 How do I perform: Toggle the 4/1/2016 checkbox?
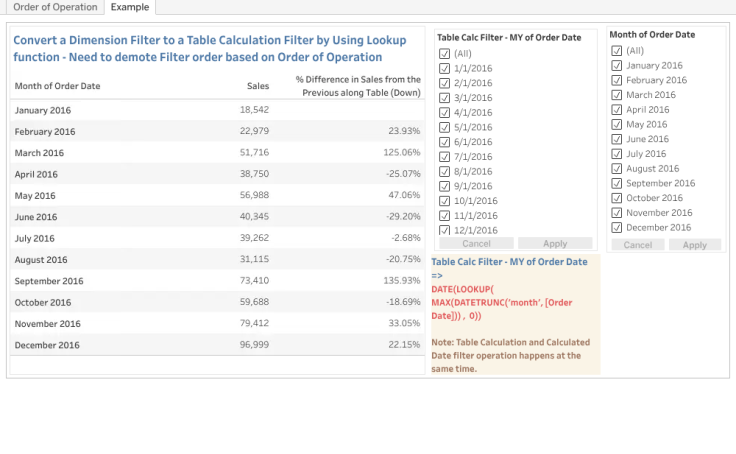(444, 113)
